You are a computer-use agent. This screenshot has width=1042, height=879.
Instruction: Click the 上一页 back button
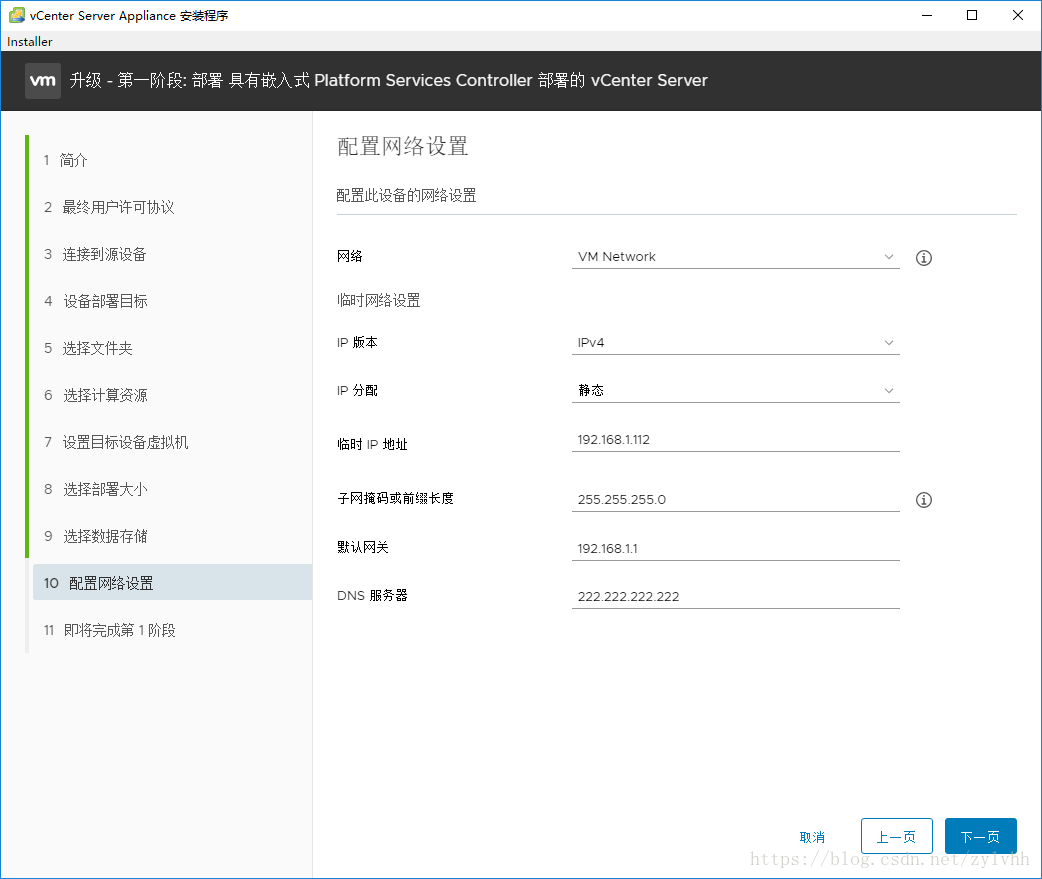(896, 836)
